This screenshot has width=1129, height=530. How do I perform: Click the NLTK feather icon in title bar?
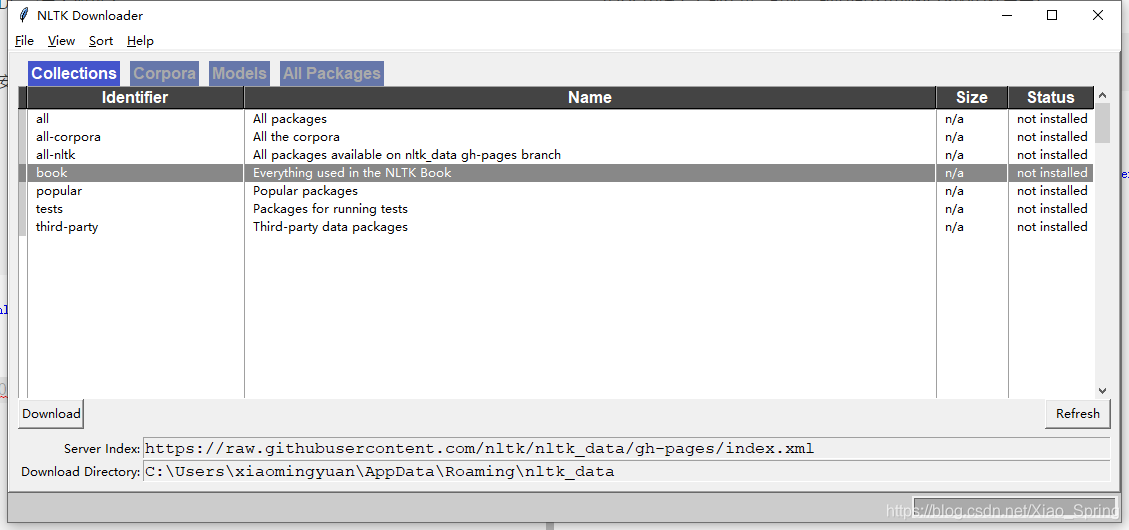coord(24,15)
